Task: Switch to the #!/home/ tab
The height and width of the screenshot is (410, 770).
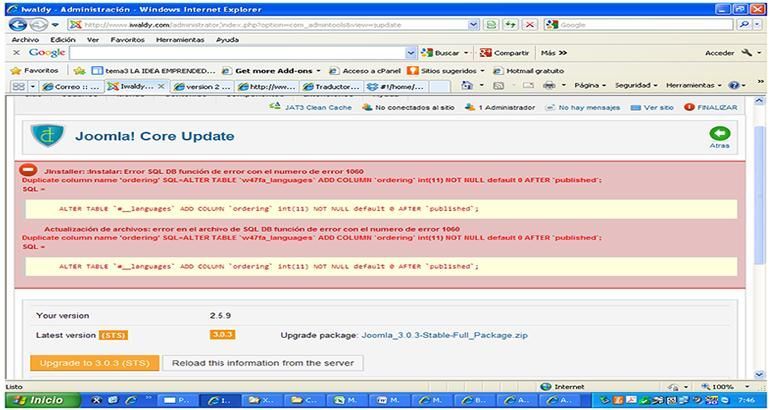Action: [396, 86]
